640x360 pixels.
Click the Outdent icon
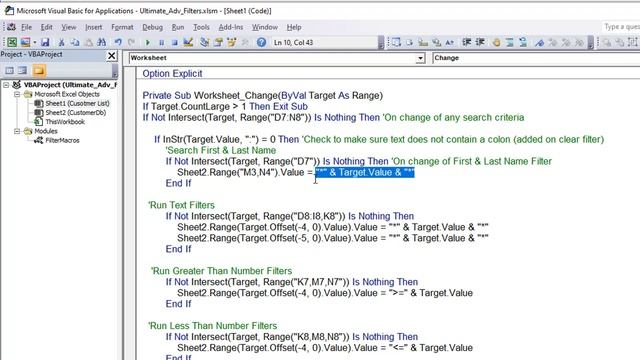[480, 42]
